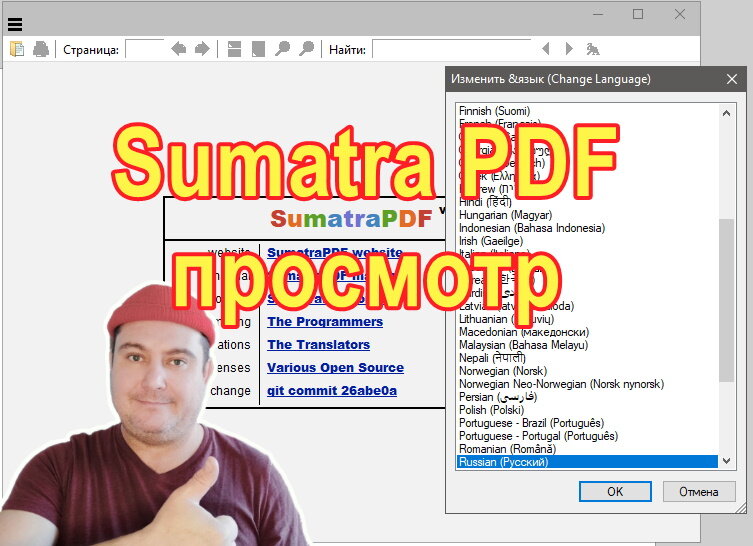Confirm language with OK button

pyautogui.click(x=615, y=491)
